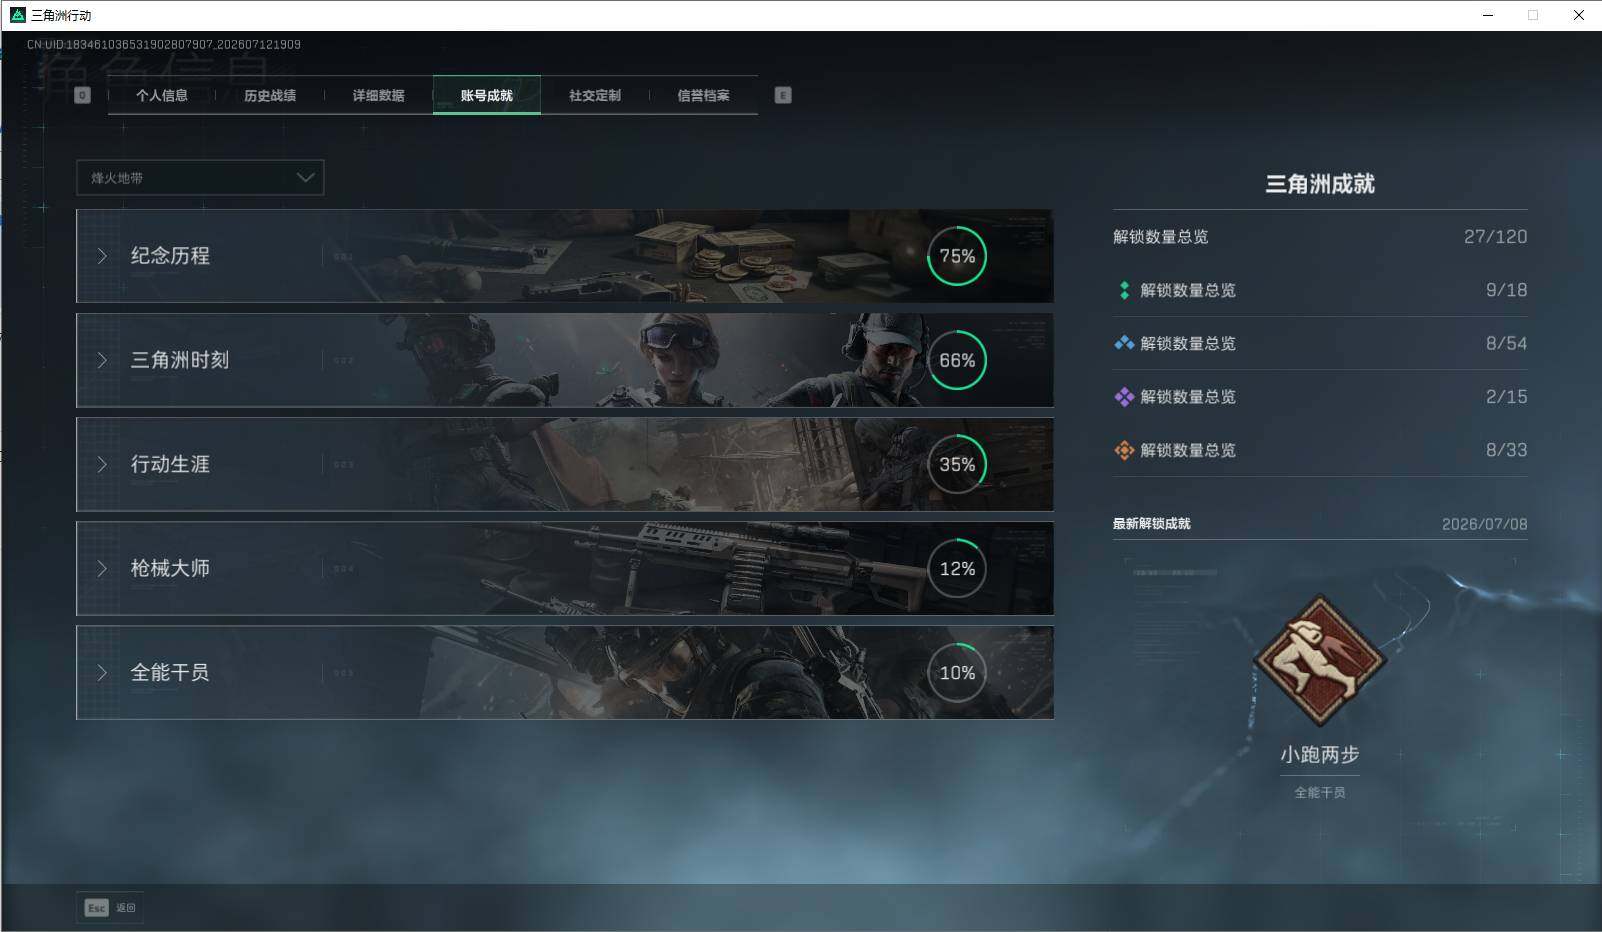
Task: Go to the 信誉档案 tab
Action: [x=703, y=95]
